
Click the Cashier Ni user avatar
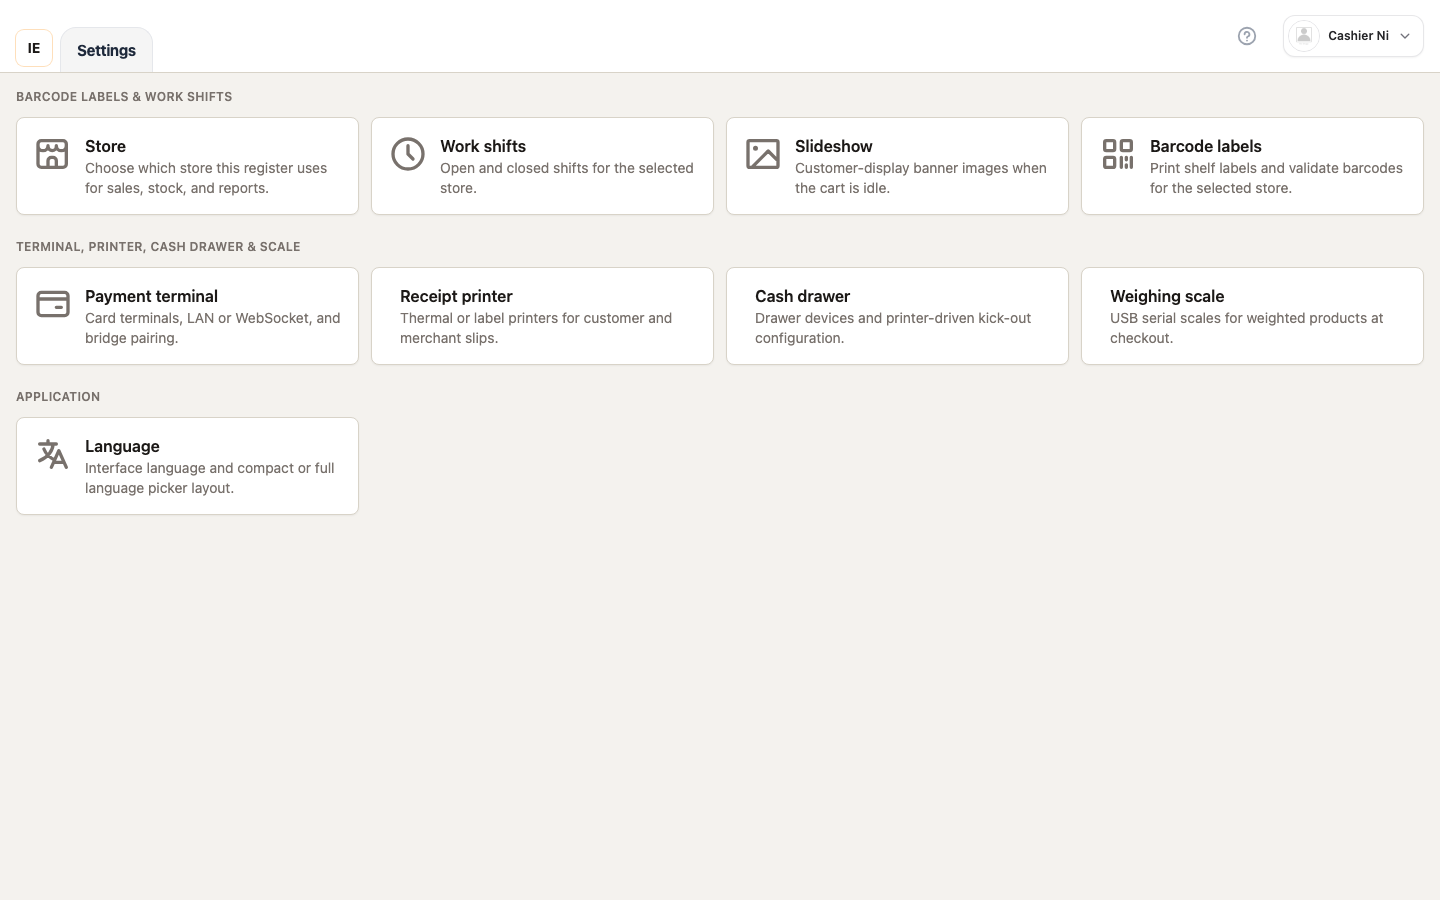[1304, 36]
